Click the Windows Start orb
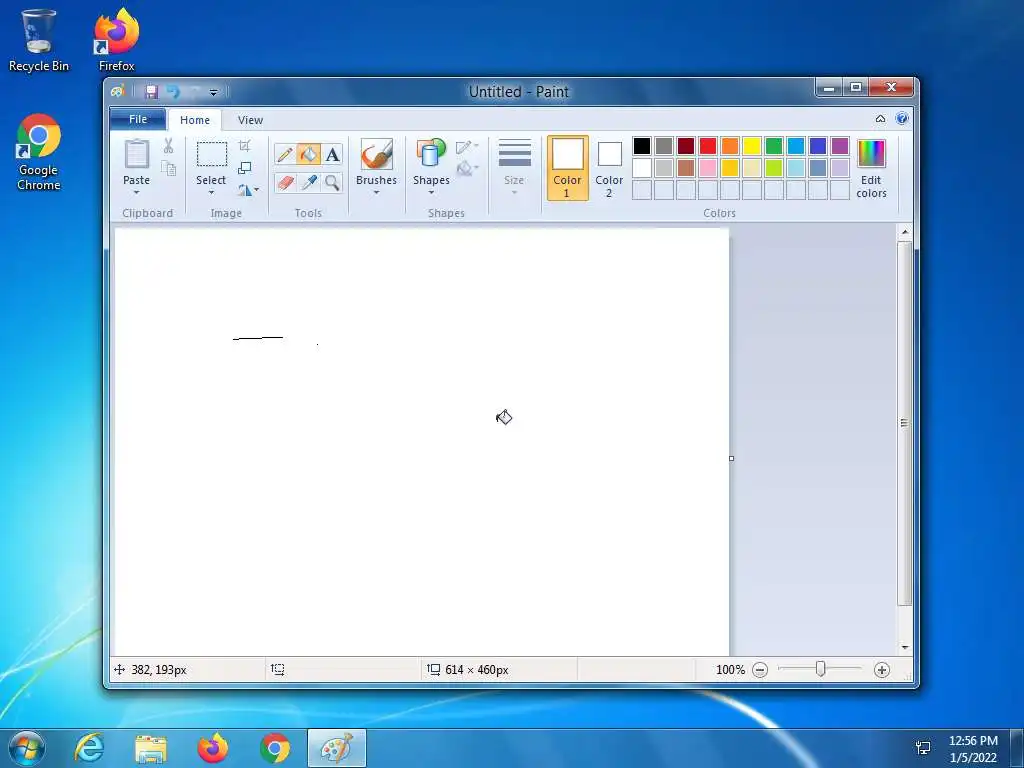 point(27,748)
